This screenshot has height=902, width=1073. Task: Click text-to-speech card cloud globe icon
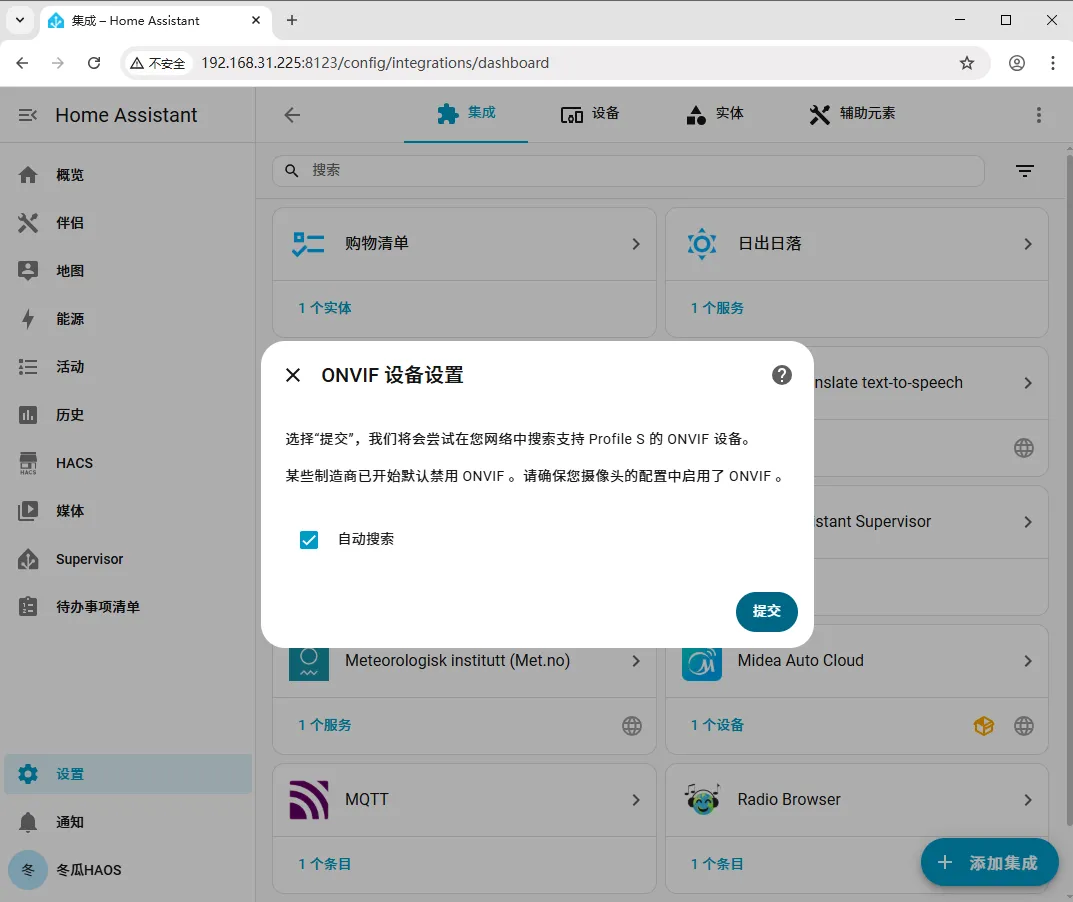point(1024,448)
